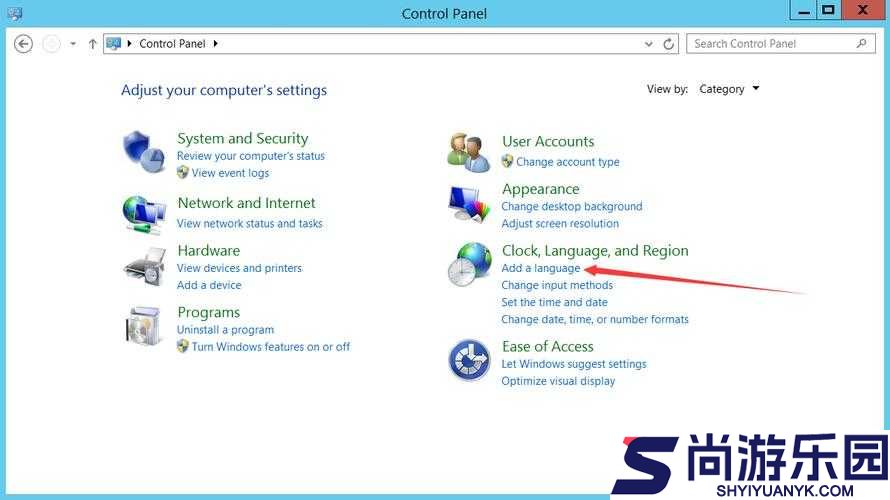Focus the Search Control Panel field
Viewport: 890px width, 500px height.
click(x=781, y=44)
